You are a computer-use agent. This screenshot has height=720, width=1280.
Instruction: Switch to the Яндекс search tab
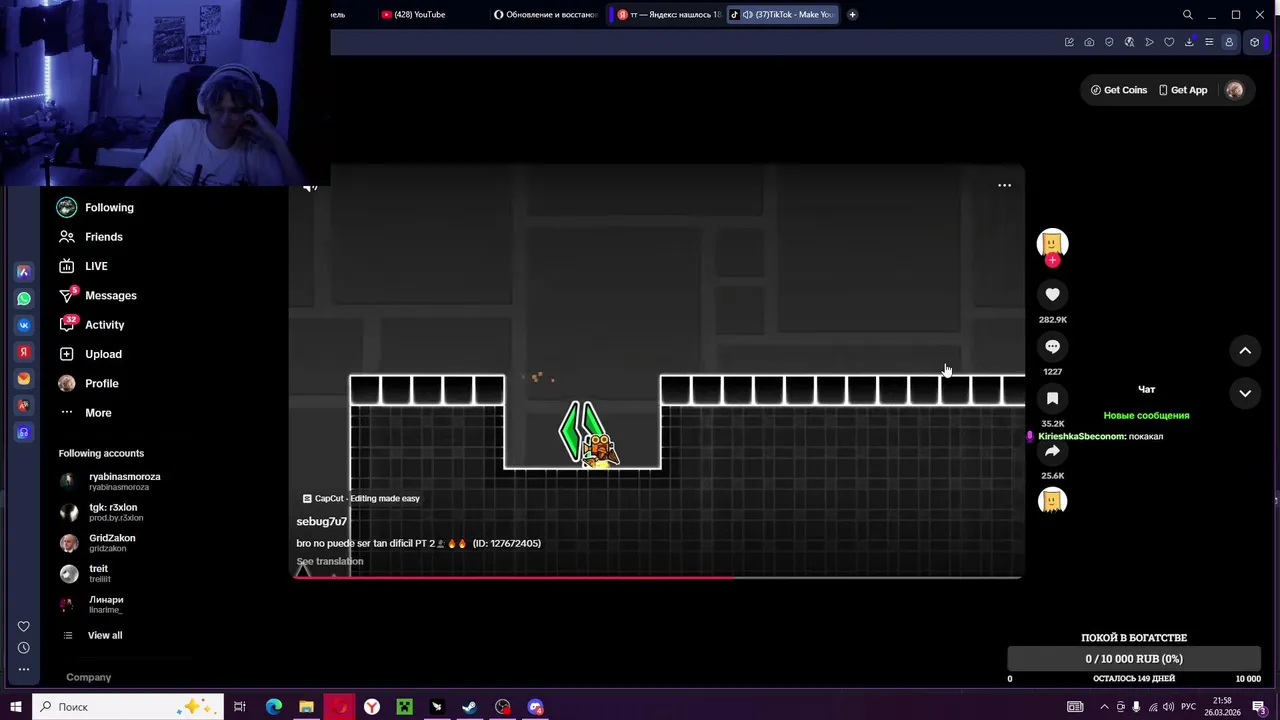(x=668, y=14)
